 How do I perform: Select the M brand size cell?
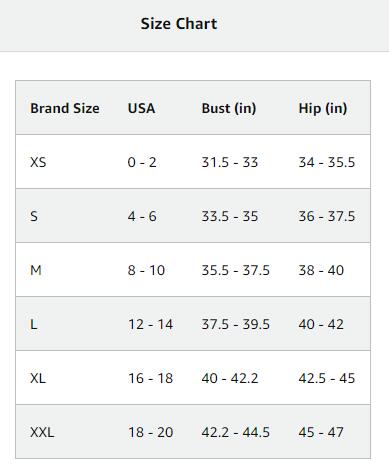click(36, 270)
